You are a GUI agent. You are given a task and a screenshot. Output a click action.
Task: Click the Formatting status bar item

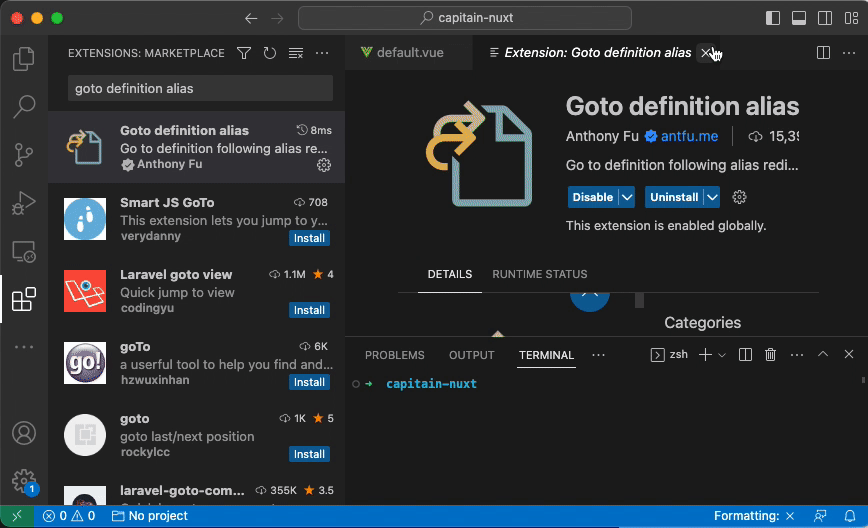click(754, 516)
